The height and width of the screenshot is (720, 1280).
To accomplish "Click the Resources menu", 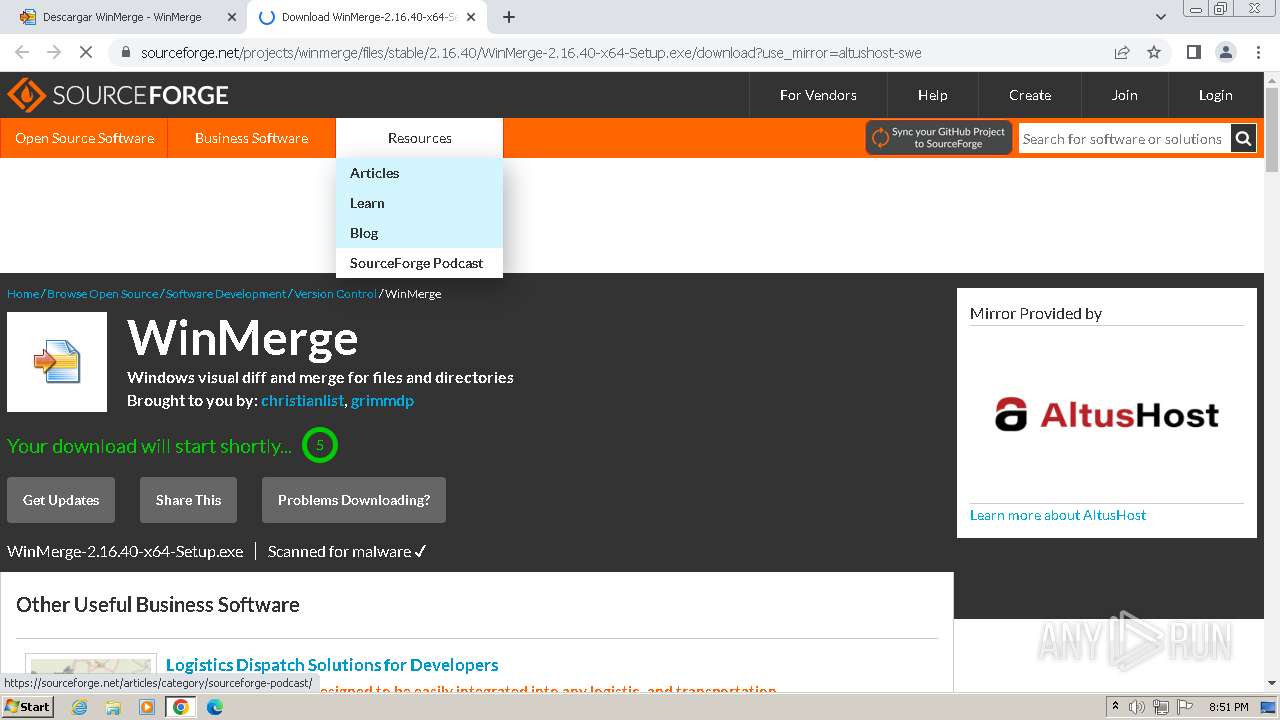I will 419,138.
